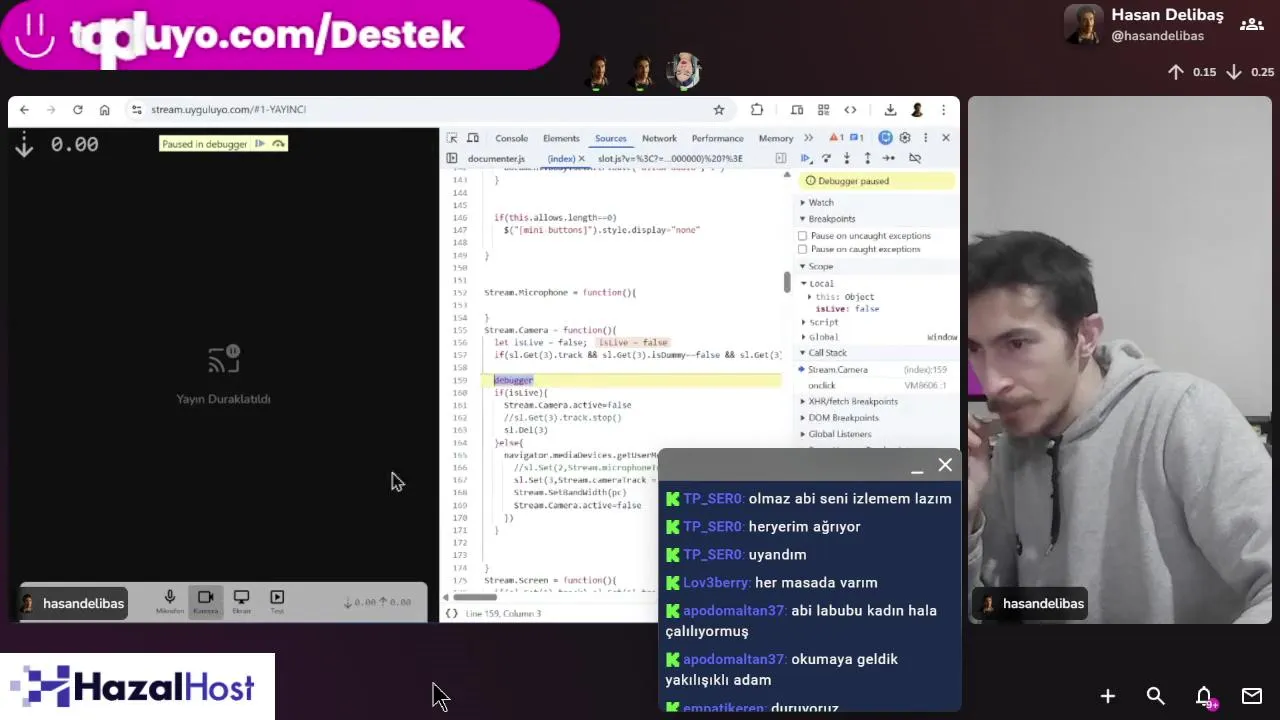Open the browser profile avatar

[x=917, y=110]
